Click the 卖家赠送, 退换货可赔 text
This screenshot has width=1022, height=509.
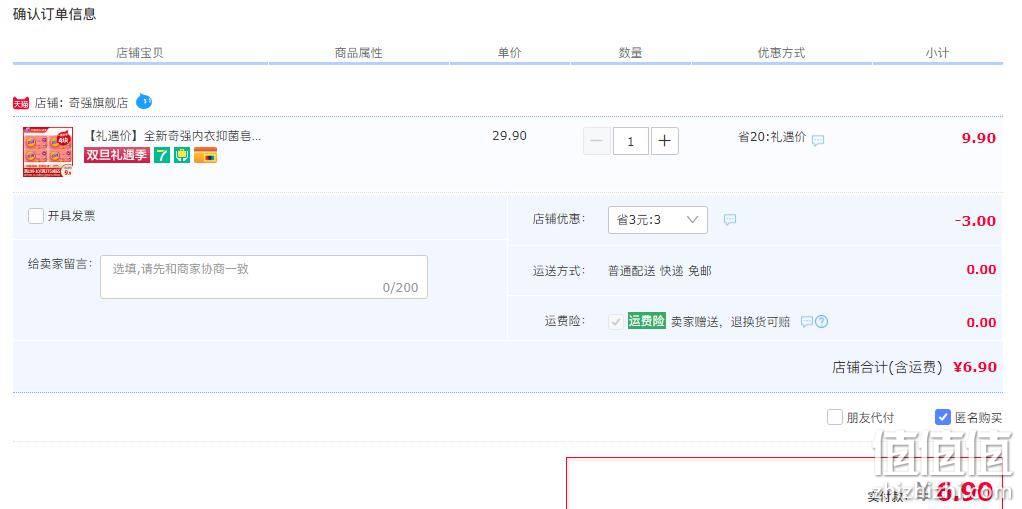pyautogui.click(x=731, y=321)
